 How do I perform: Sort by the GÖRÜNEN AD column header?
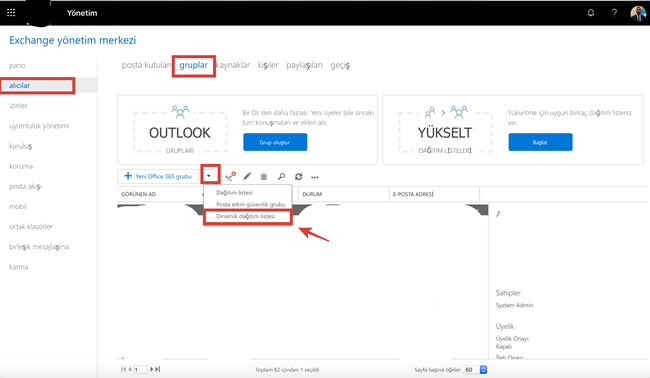pyautogui.click(x=138, y=194)
